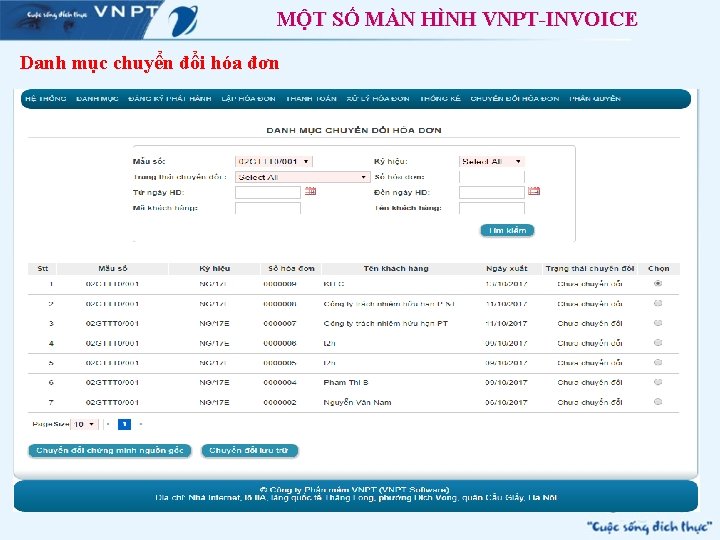This screenshot has height=540, width=720.
Task: Click the Tìm kiếm search button
Action: [507, 231]
